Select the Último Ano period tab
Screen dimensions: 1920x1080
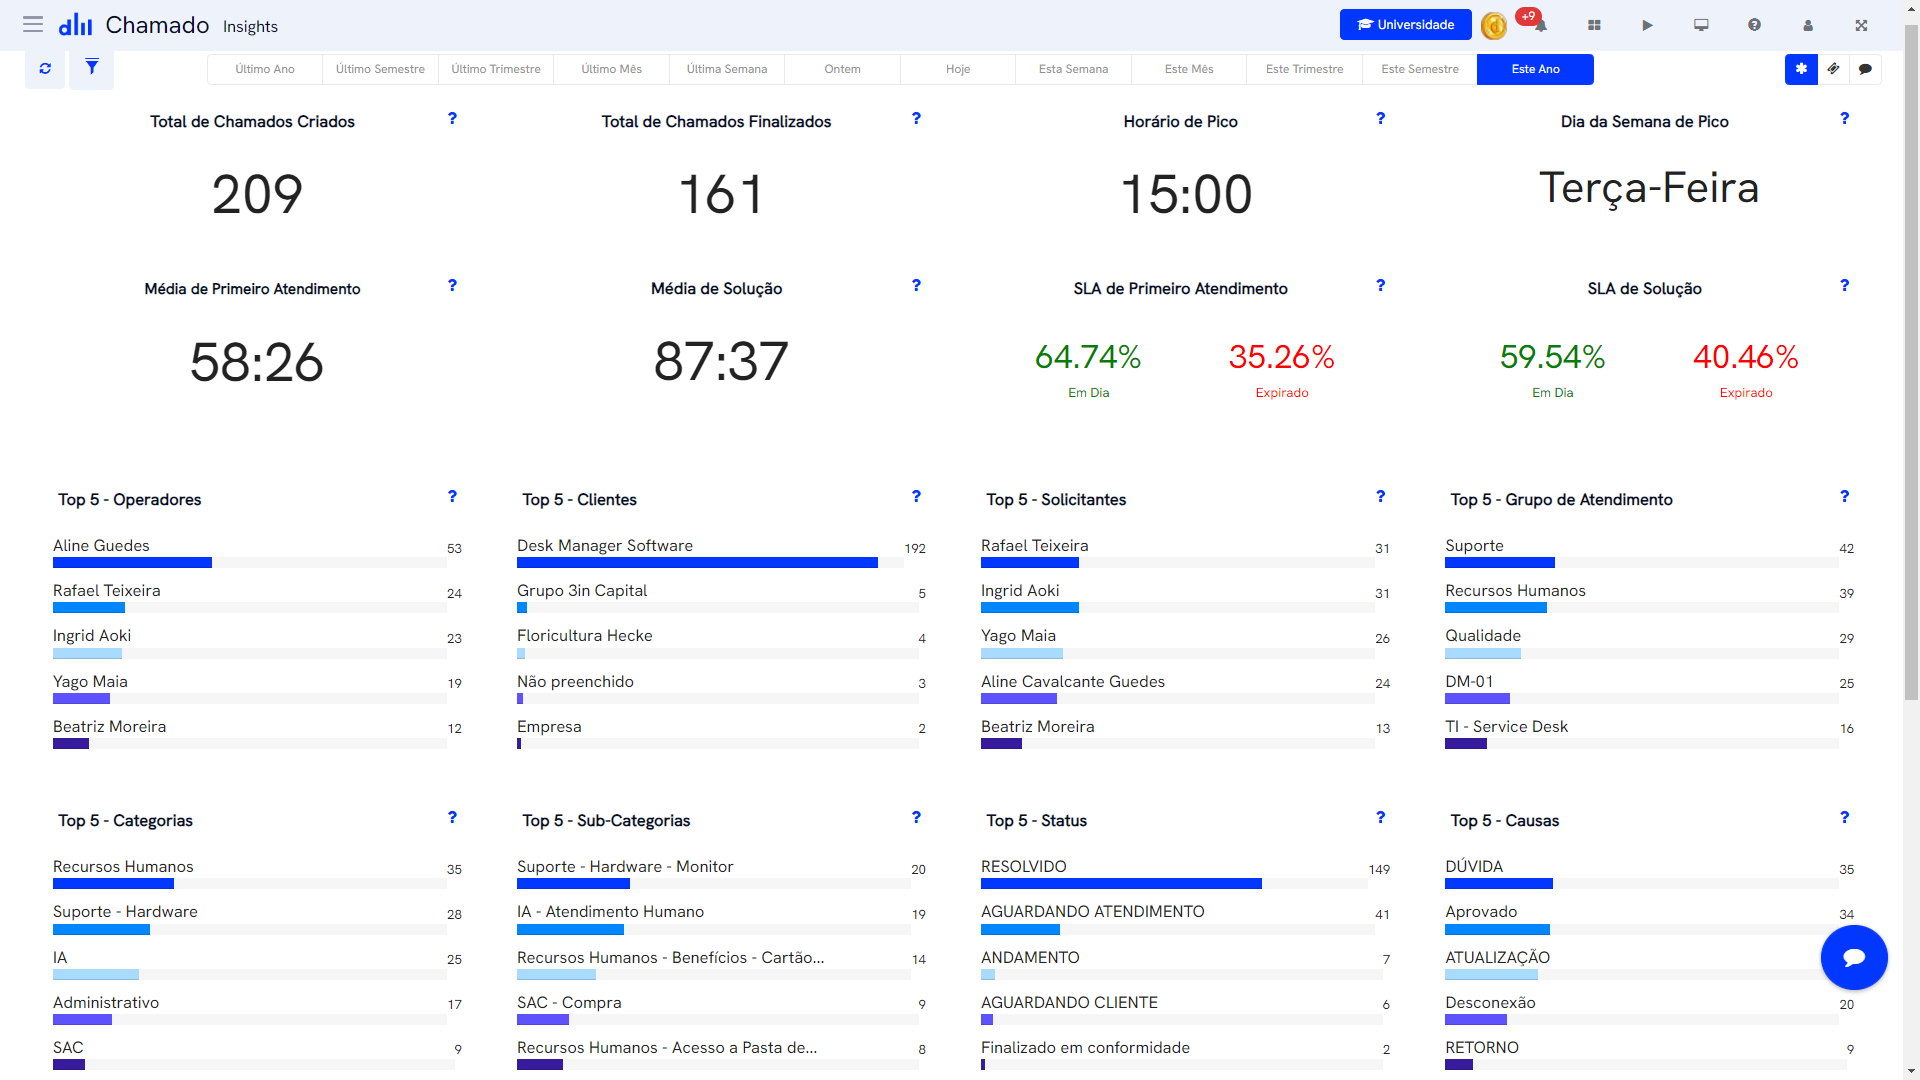(x=265, y=69)
